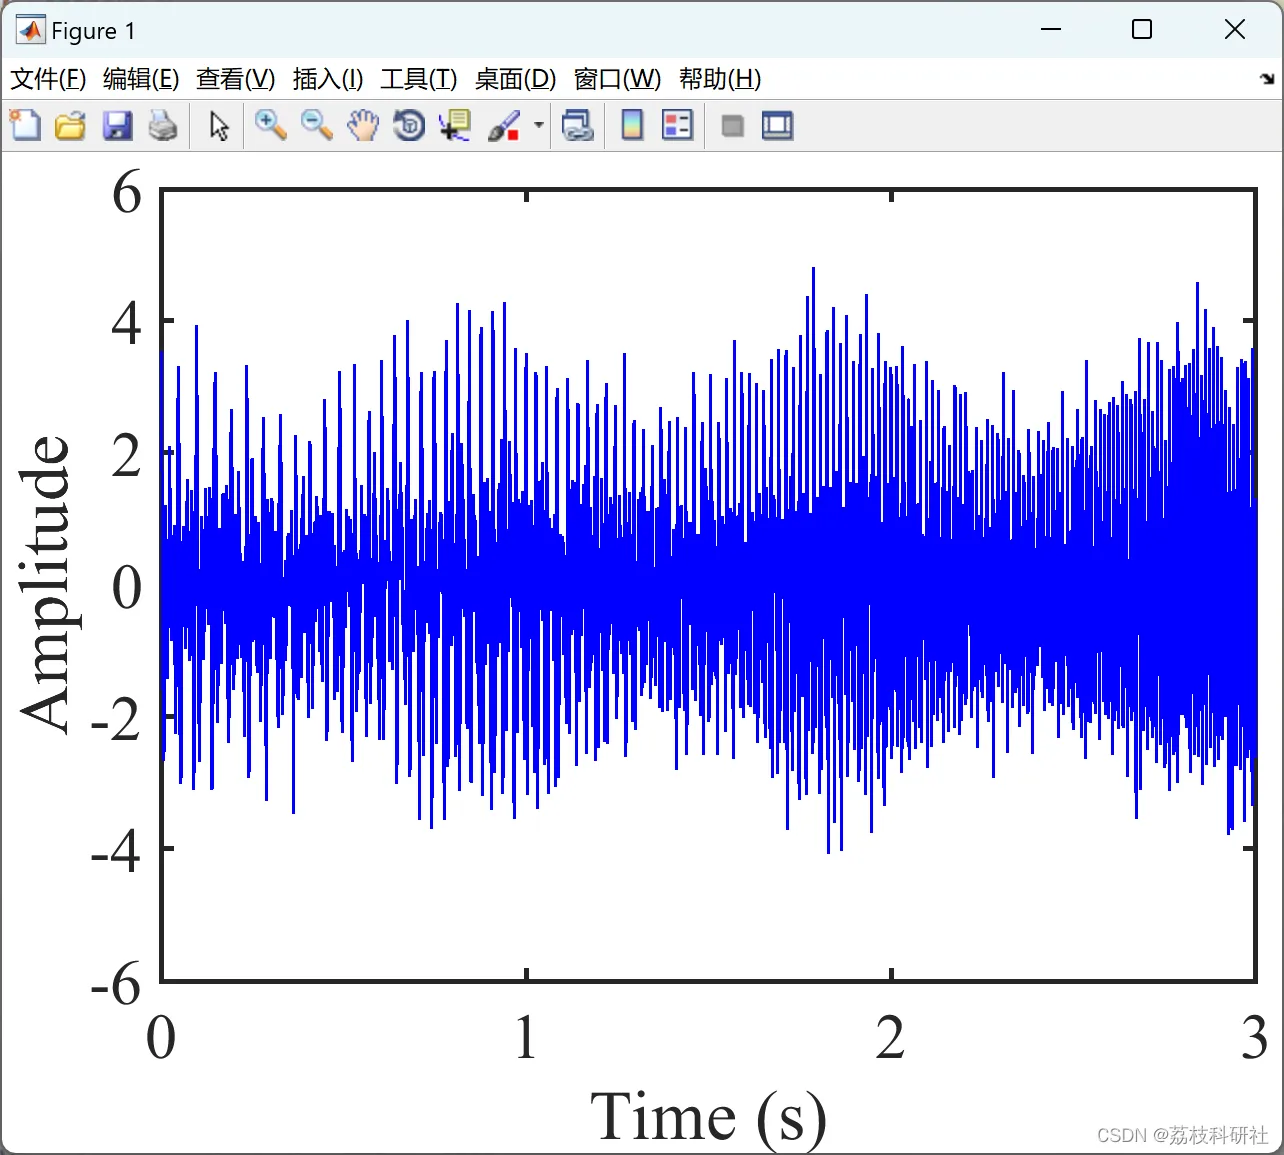Select the Brush data tool

click(x=505, y=126)
